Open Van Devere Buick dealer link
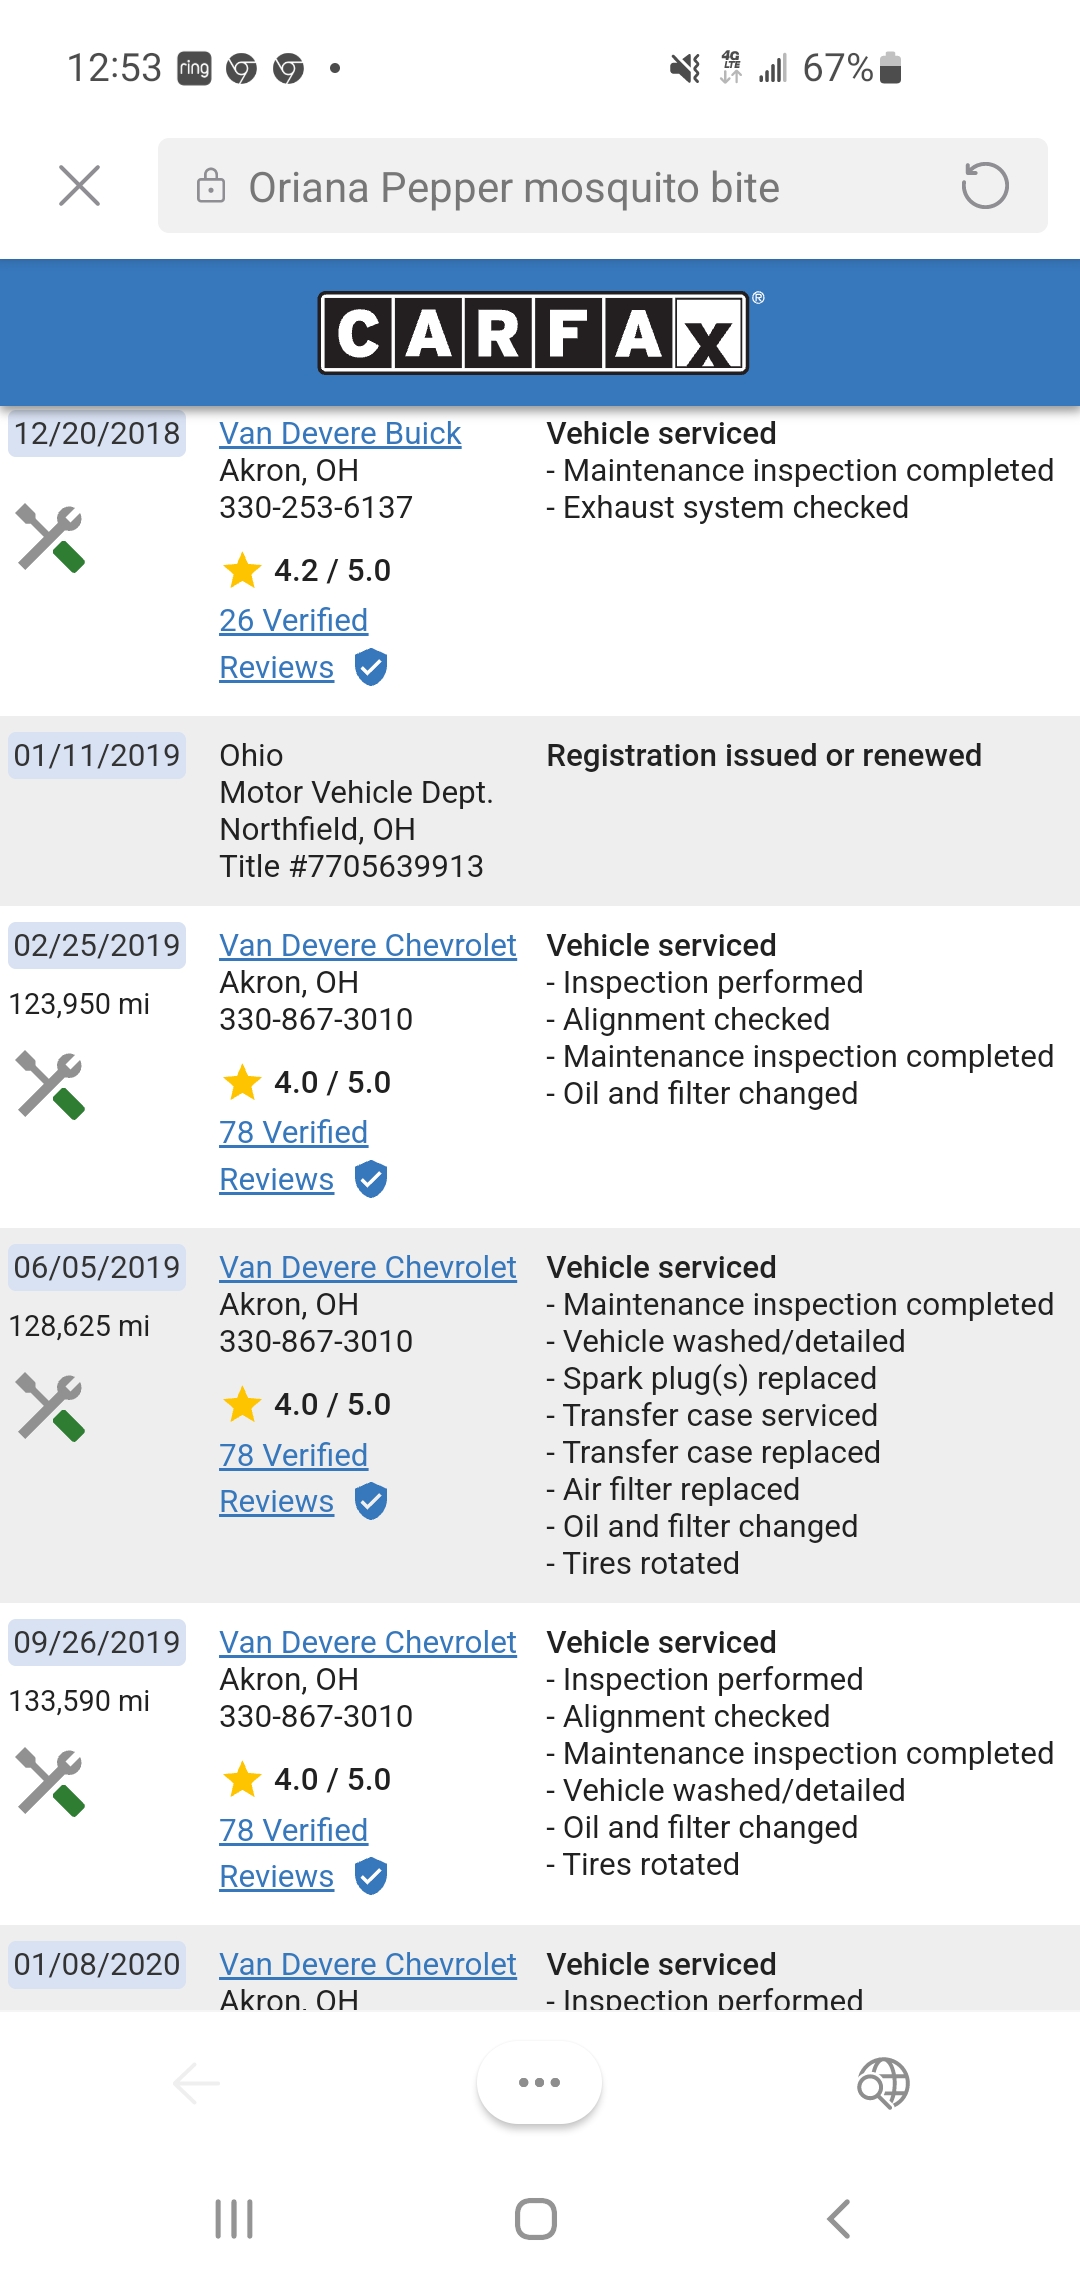Image resolution: width=1080 pixels, height=2280 pixels. [340, 433]
